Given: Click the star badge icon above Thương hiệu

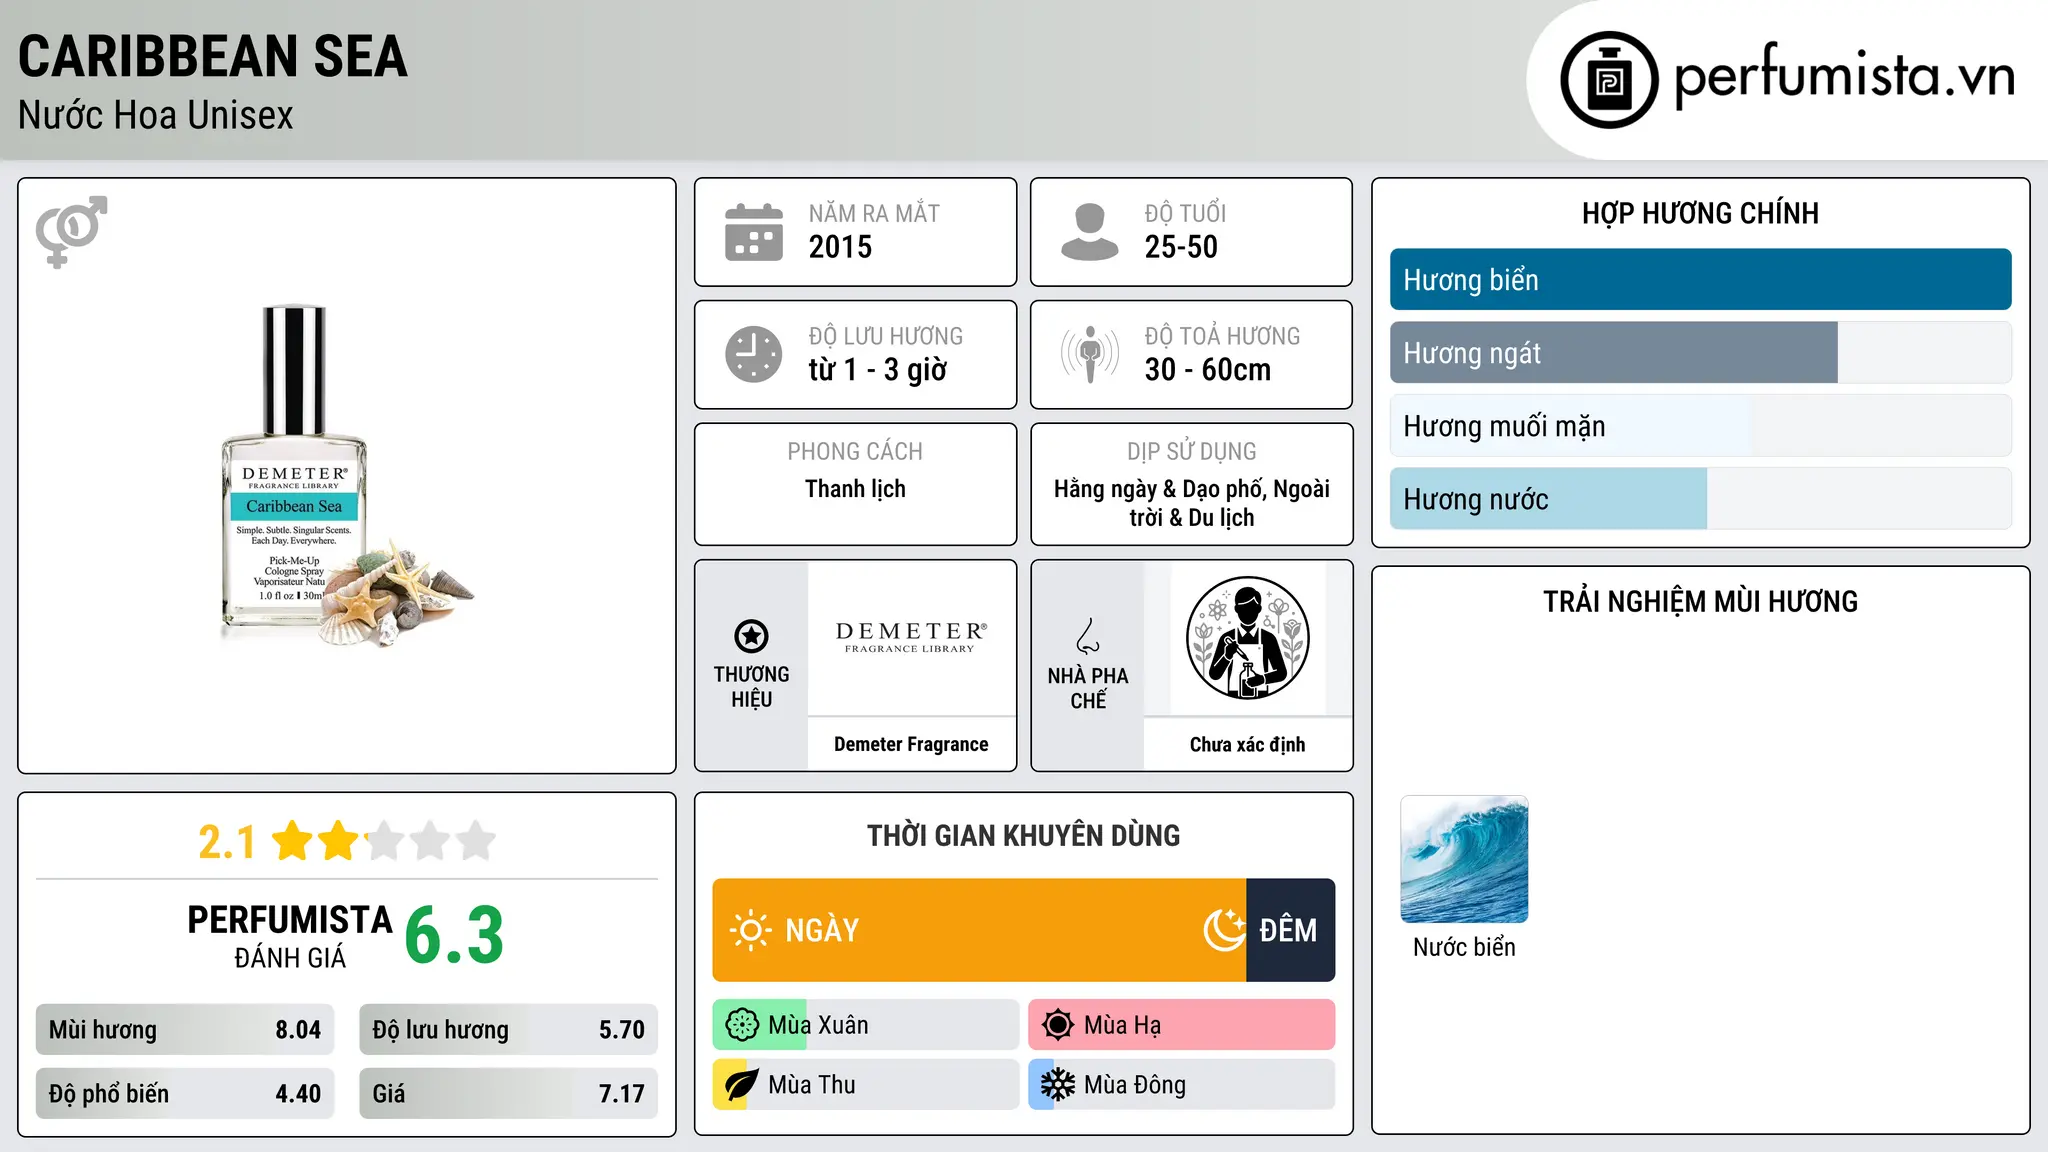Looking at the screenshot, I should click(x=751, y=636).
